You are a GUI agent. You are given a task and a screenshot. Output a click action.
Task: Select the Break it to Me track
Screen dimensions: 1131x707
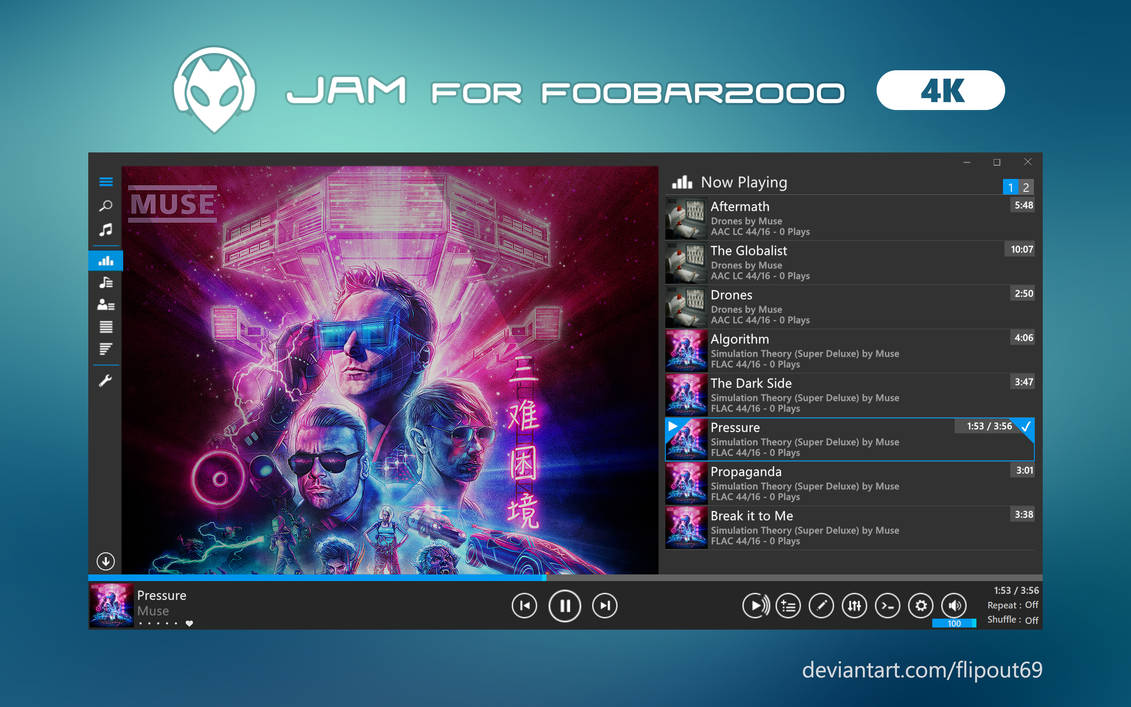pyautogui.click(x=850, y=527)
